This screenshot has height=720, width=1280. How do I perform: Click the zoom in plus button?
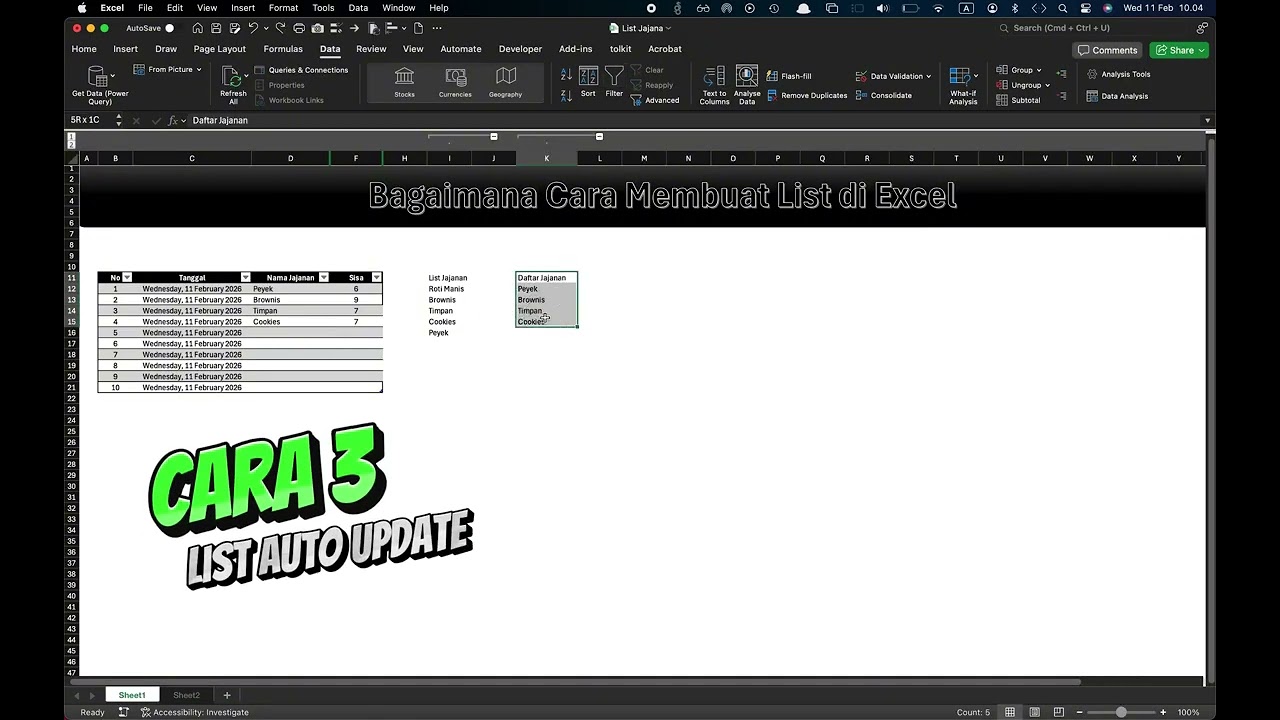point(1163,712)
